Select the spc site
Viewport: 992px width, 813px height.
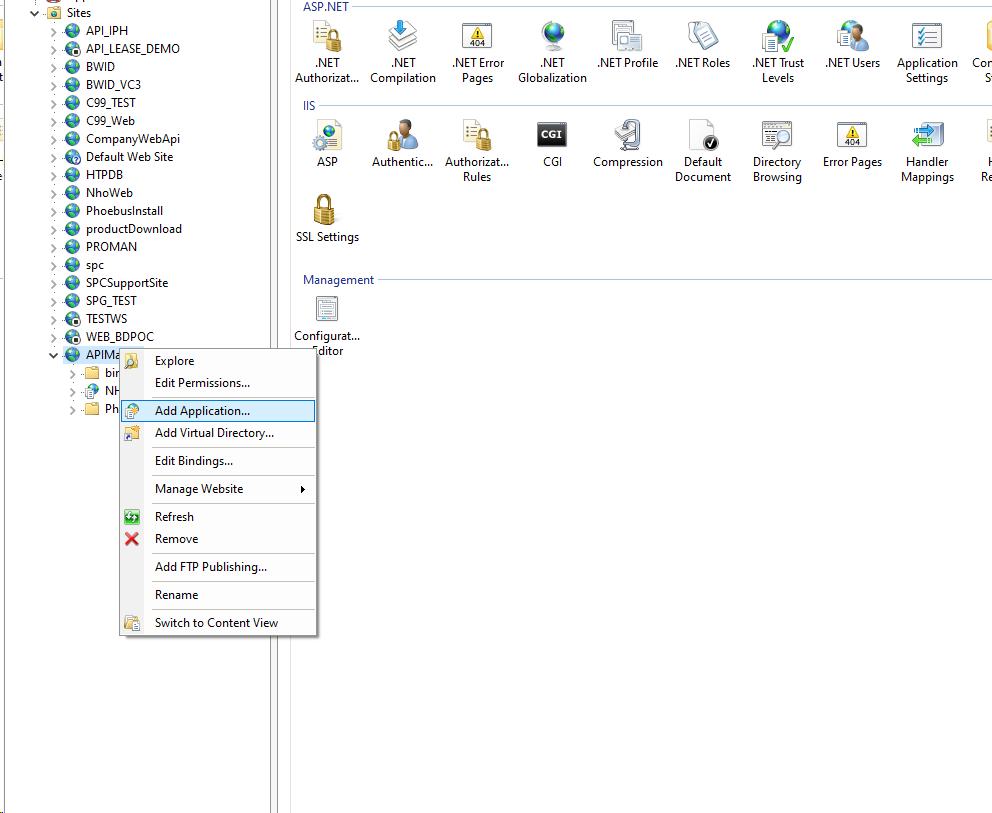[95, 265]
